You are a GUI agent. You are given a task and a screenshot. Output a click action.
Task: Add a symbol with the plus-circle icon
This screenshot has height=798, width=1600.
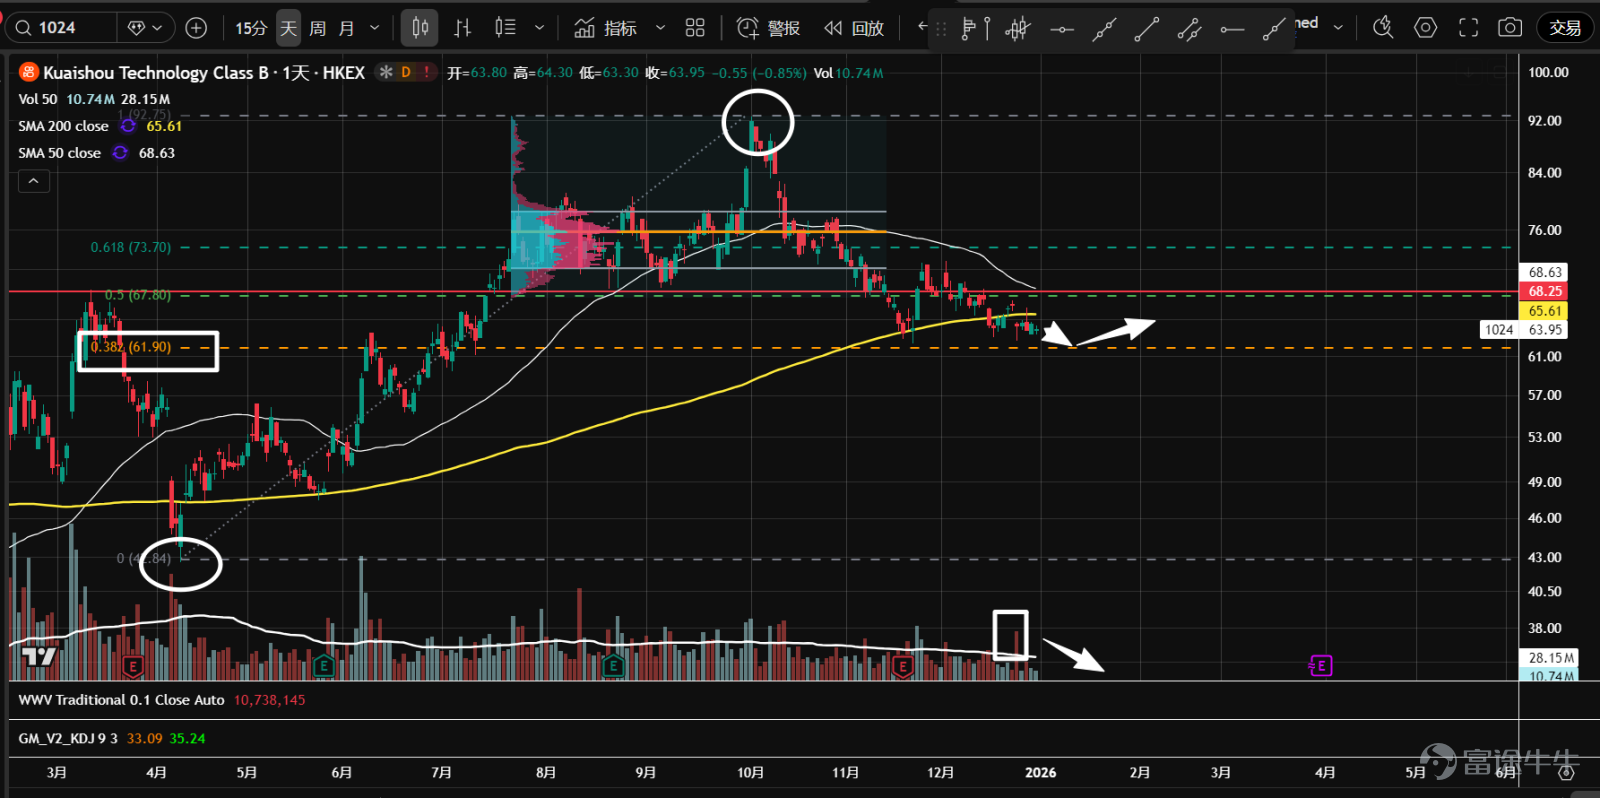click(196, 28)
